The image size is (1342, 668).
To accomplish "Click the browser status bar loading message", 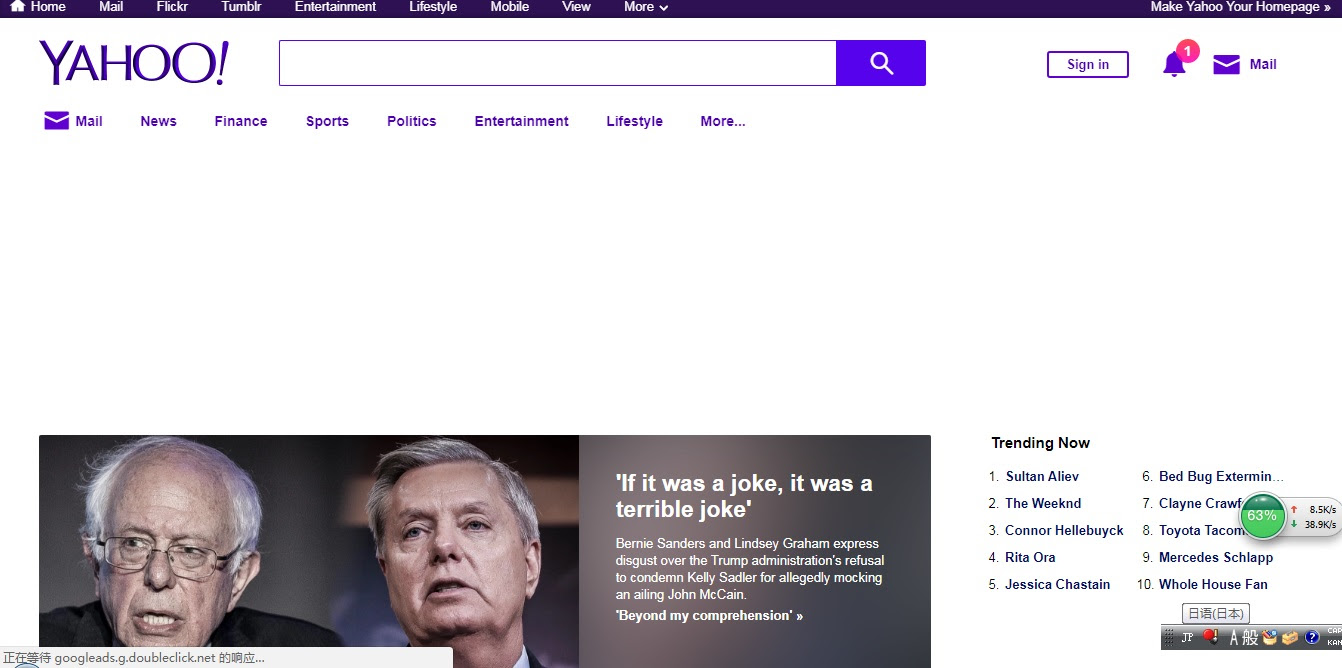I will (134, 658).
